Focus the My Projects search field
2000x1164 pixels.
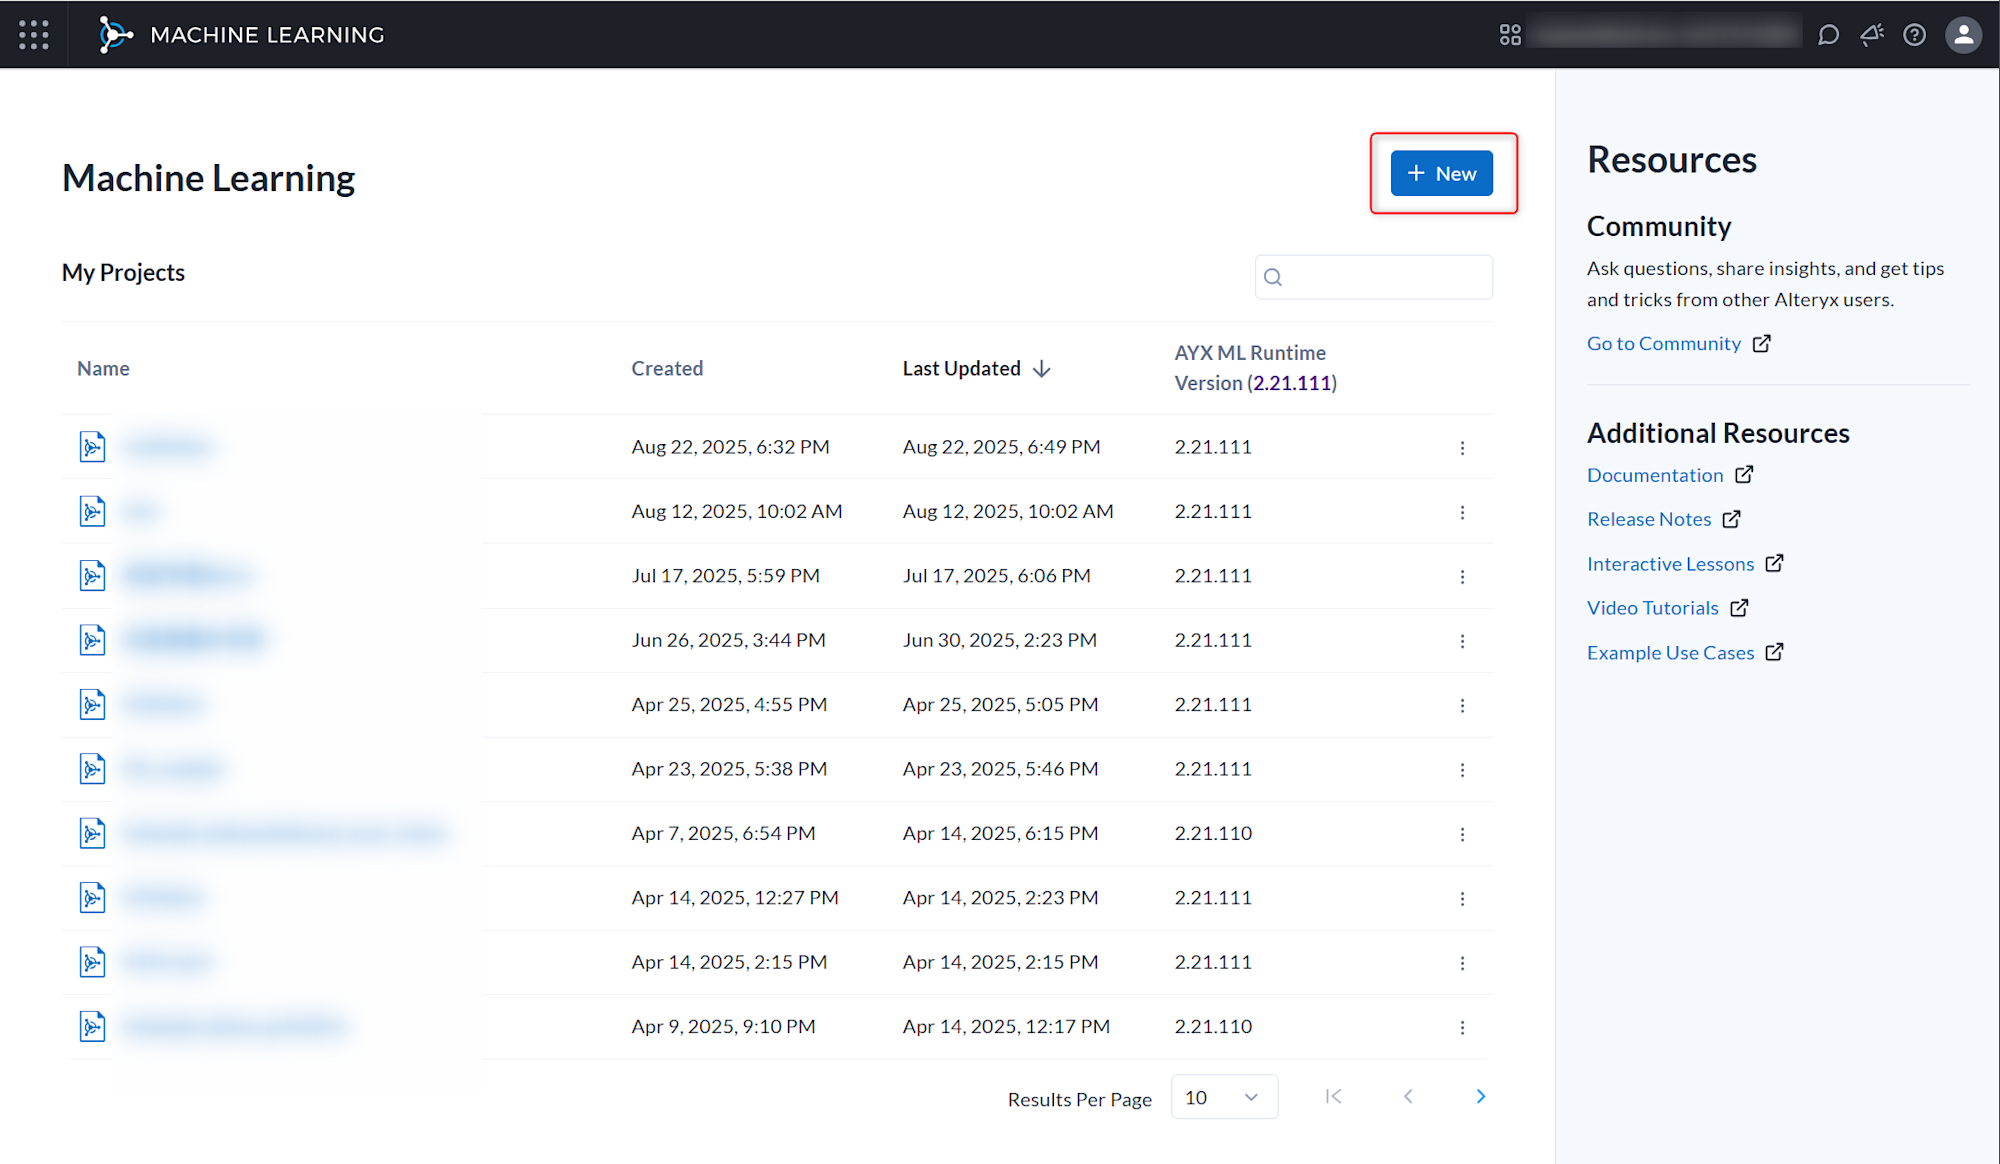[x=1374, y=277]
